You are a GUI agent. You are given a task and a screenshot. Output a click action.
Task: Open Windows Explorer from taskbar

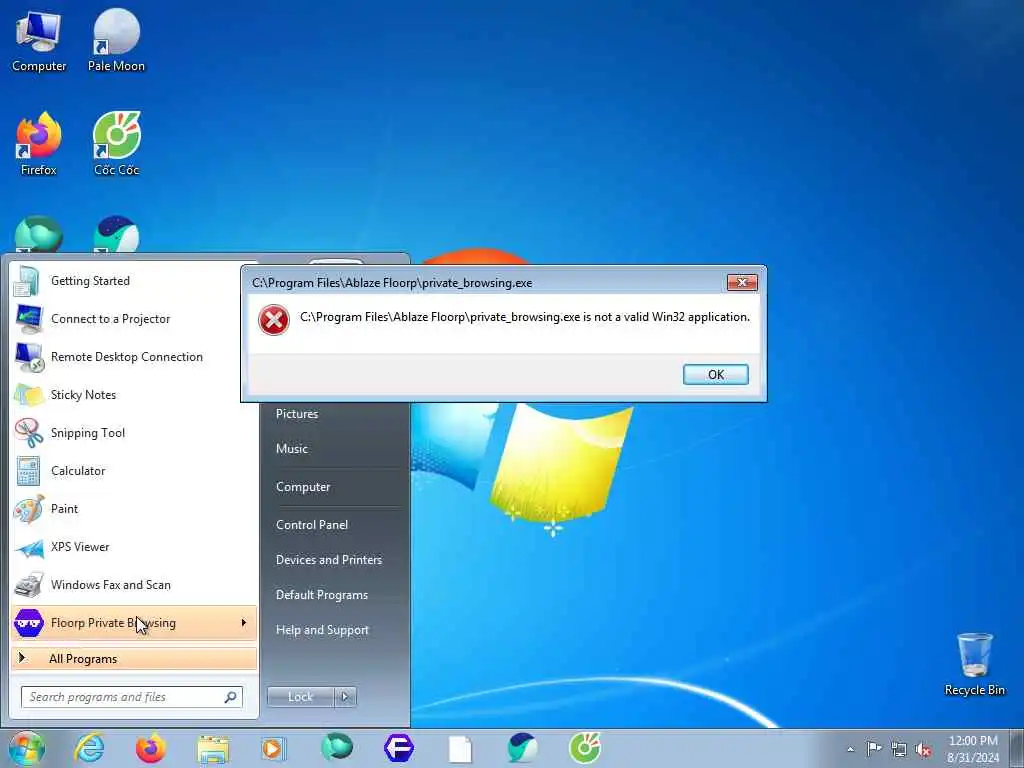213,749
